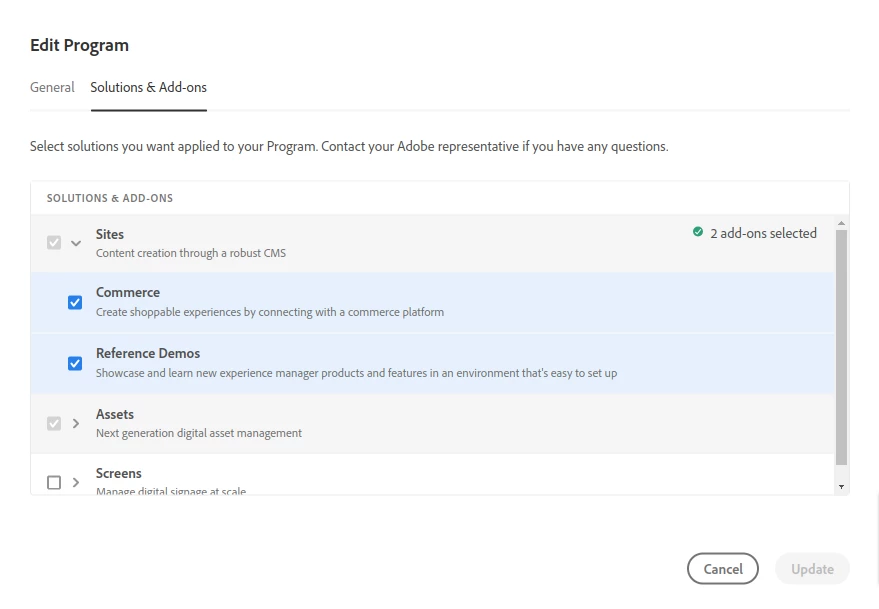Collapse the Sites solution row
Viewport: 879px width, 609px height.
(x=76, y=243)
